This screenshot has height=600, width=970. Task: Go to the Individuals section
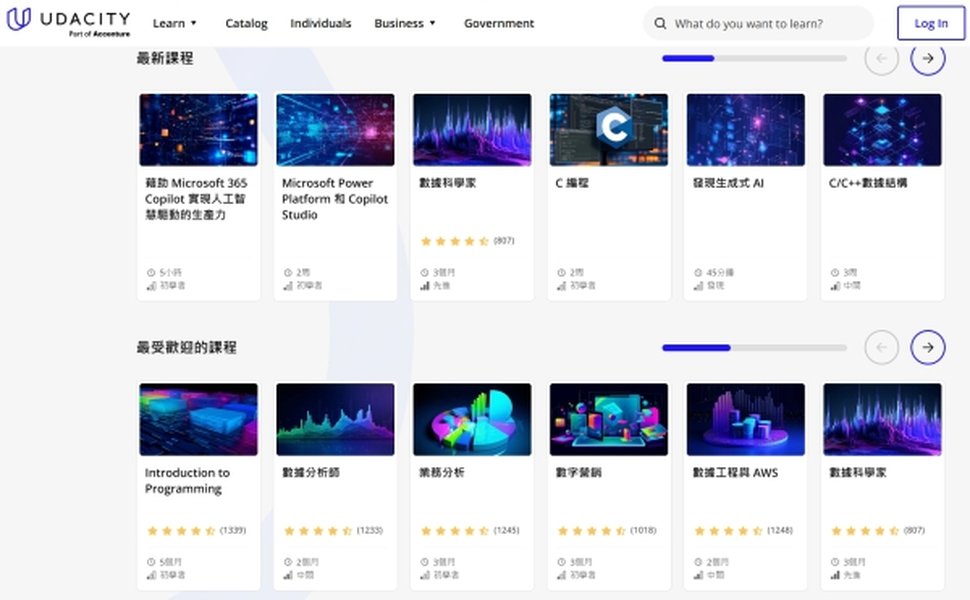(320, 24)
